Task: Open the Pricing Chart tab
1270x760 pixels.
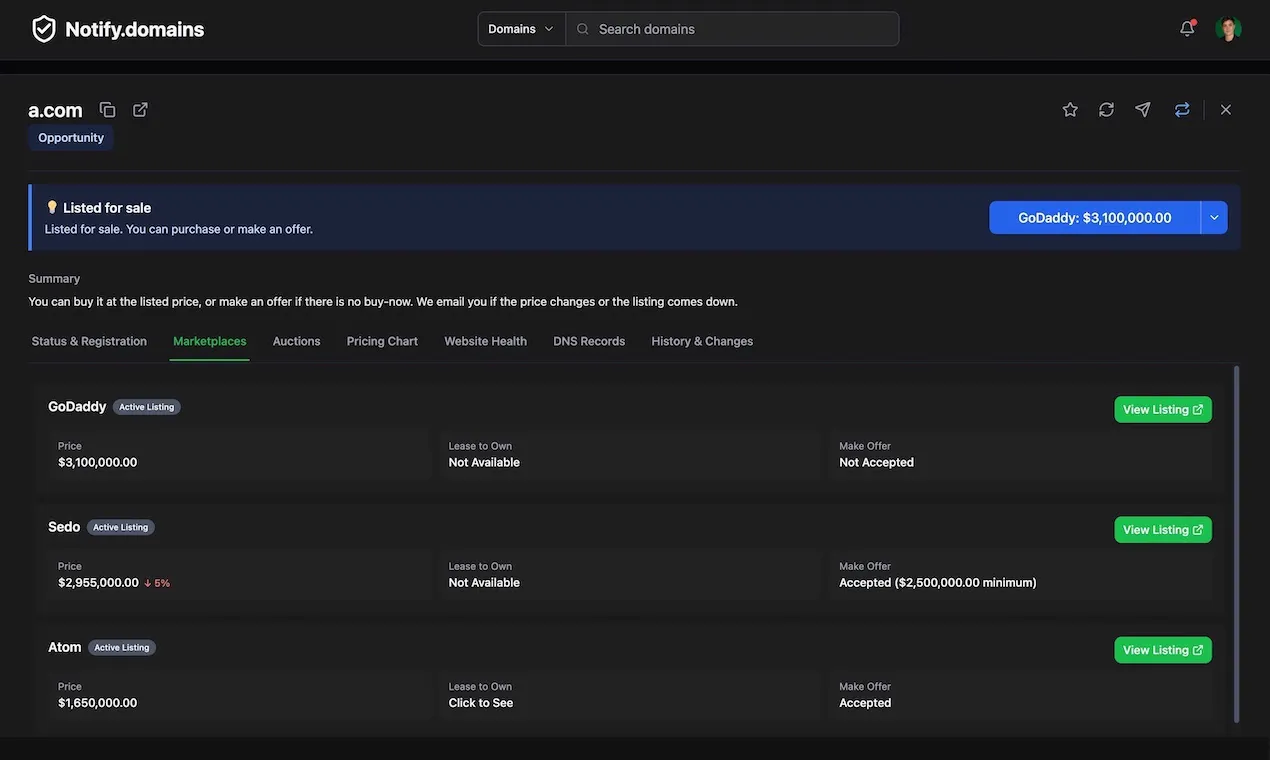Action: coord(382,341)
